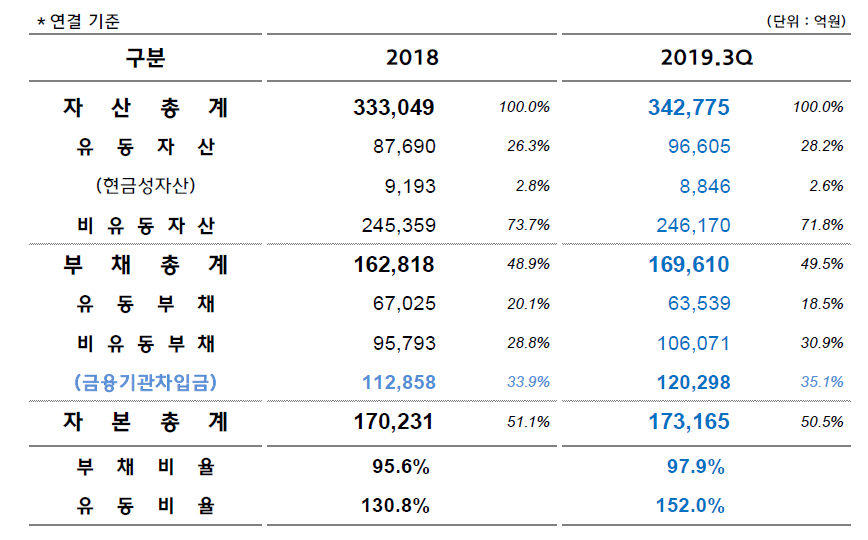Click the blue (금융기관차입금) label

[x=146, y=382]
